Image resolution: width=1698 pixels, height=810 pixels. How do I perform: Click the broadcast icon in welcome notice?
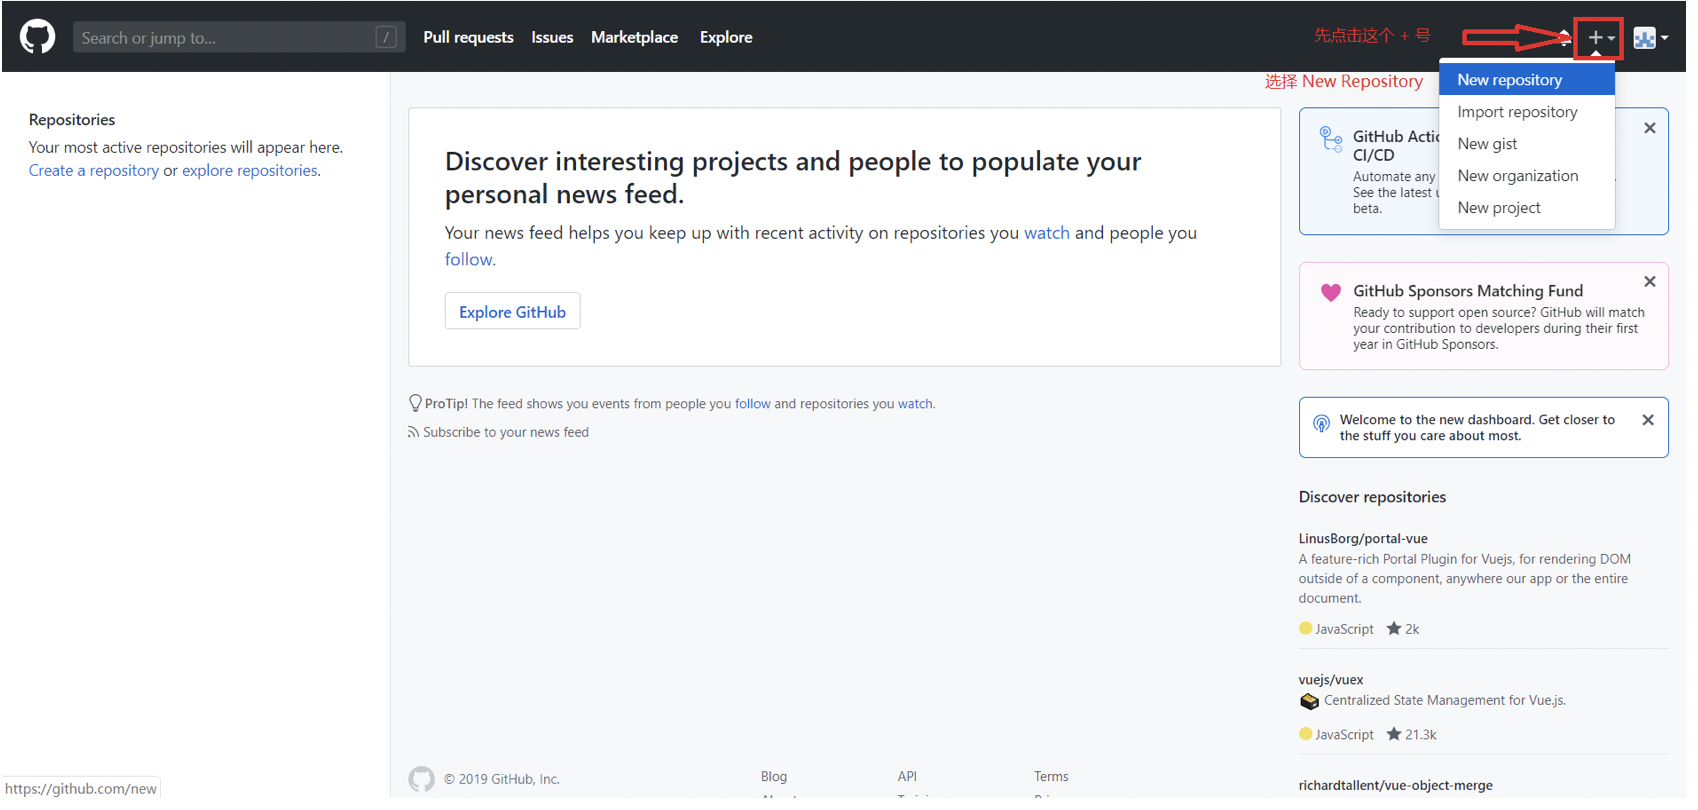click(x=1321, y=423)
